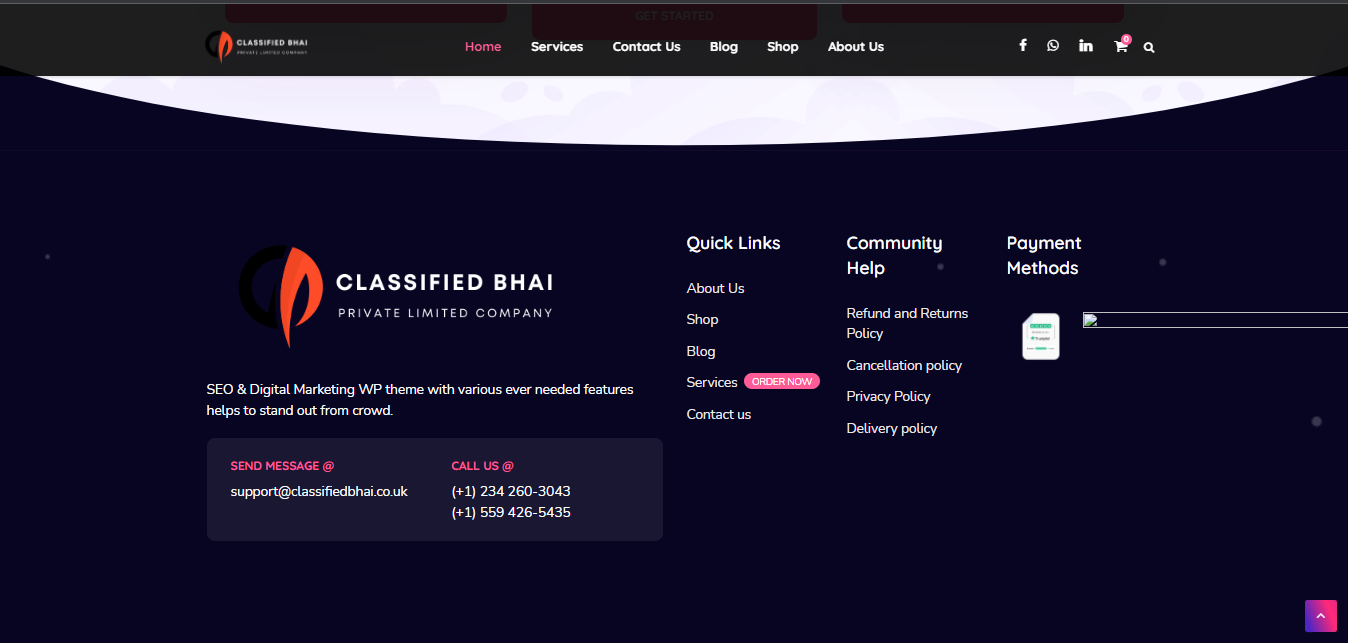The image size is (1348, 643).
Task: Open the Blog navigation item
Action: pyautogui.click(x=723, y=46)
